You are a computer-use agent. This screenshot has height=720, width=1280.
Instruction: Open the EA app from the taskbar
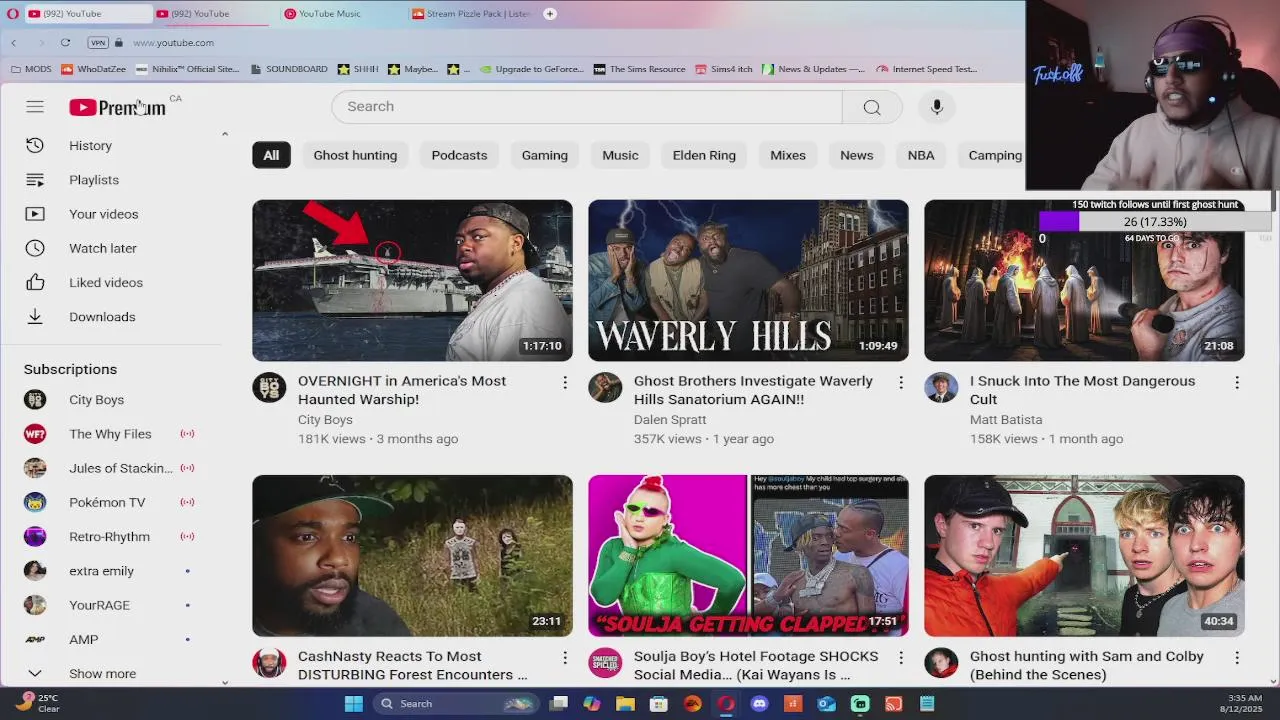692,704
